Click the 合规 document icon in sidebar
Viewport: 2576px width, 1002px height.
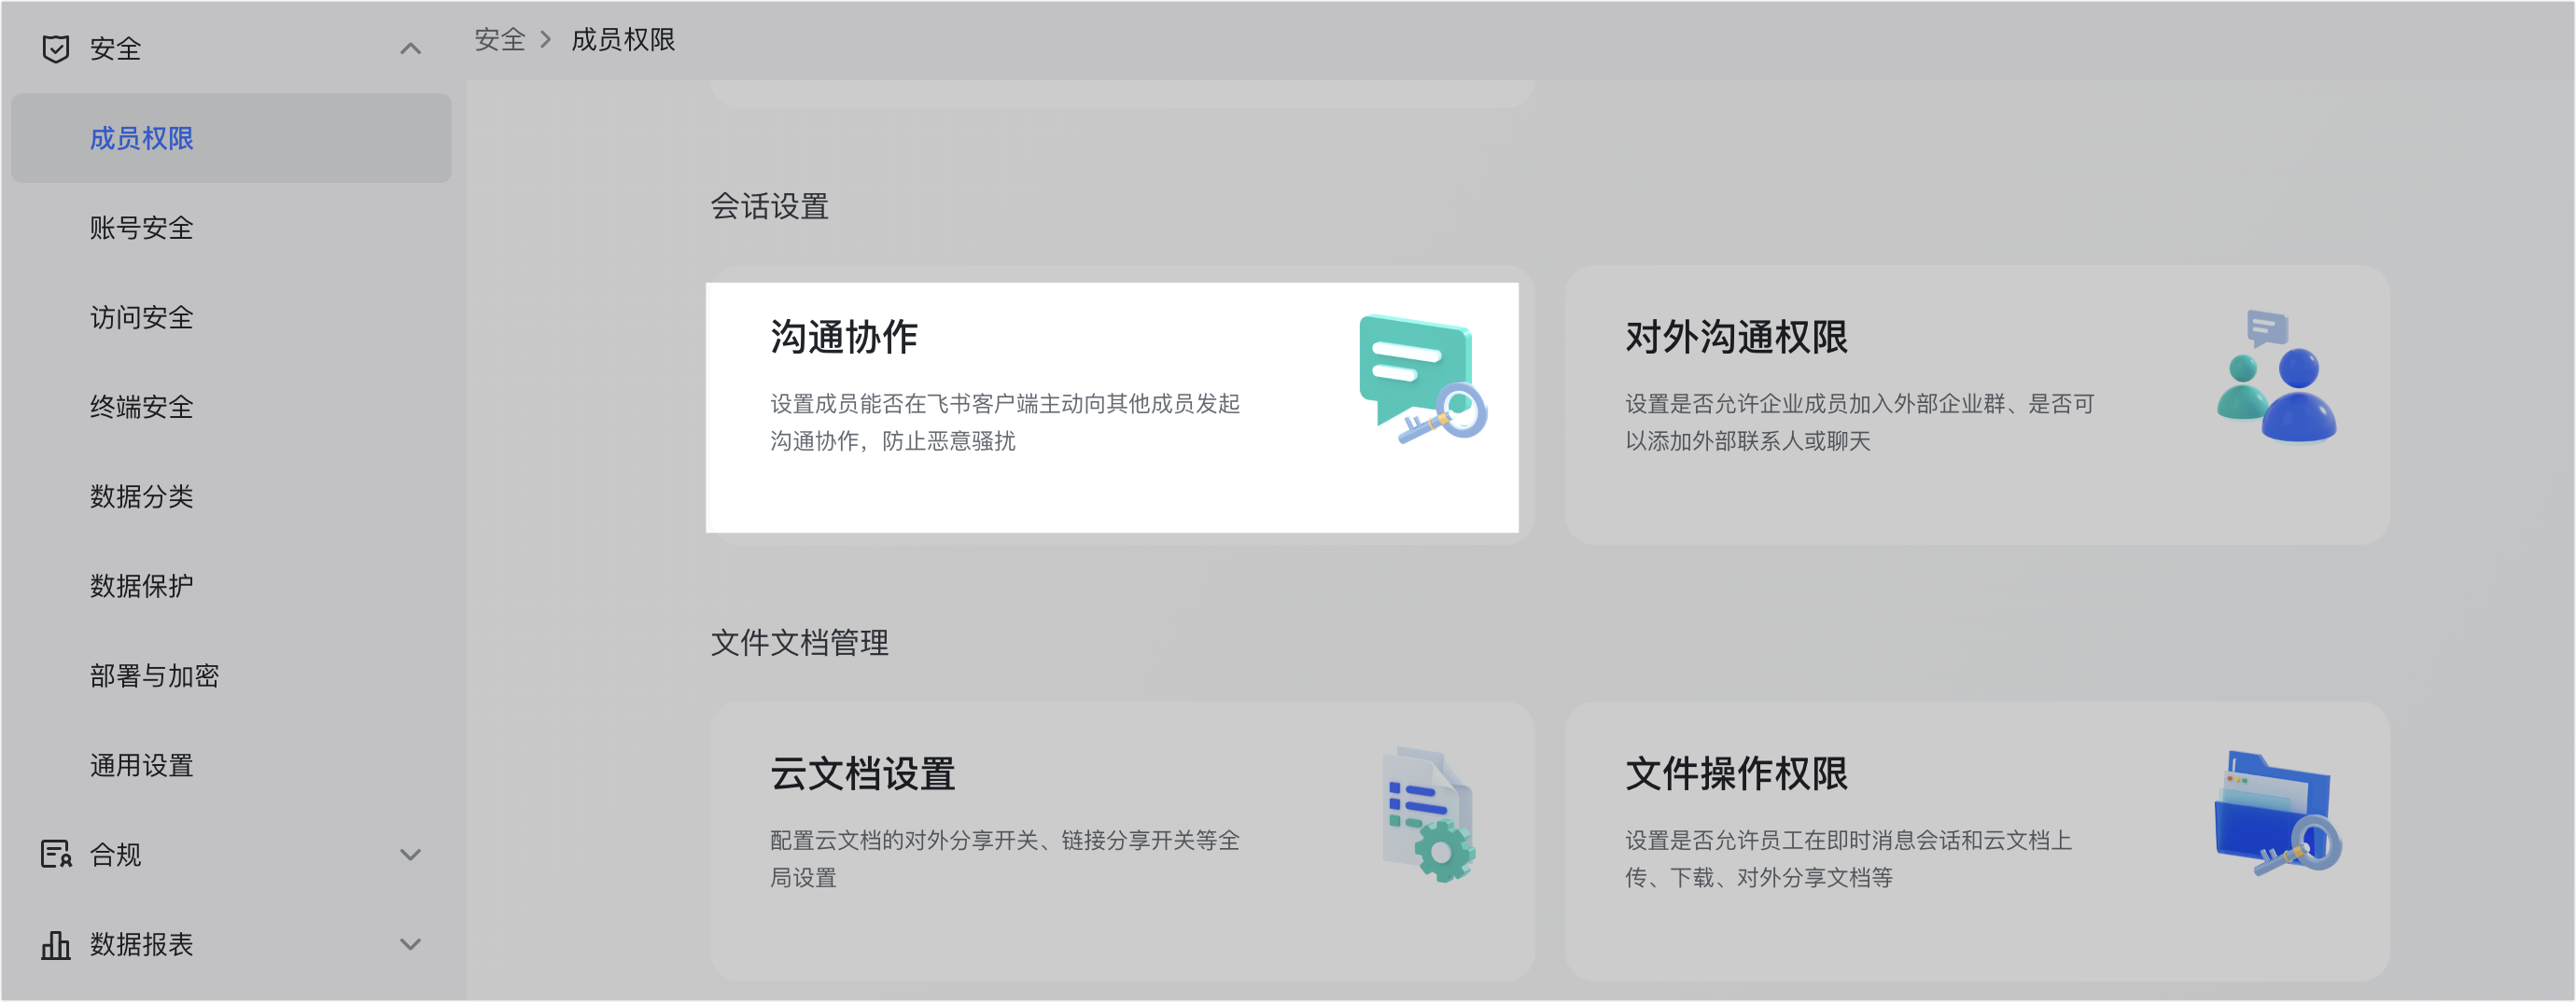[x=56, y=854]
